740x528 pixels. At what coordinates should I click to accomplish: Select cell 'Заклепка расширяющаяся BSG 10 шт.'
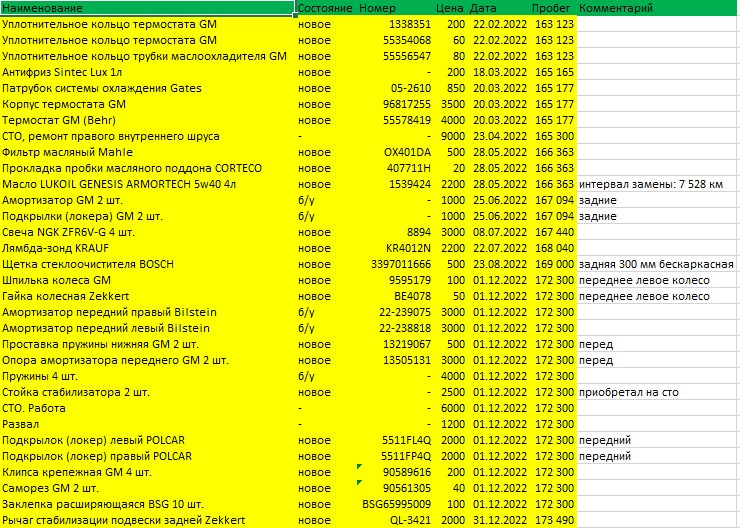pyautogui.click(x=148, y=504)
